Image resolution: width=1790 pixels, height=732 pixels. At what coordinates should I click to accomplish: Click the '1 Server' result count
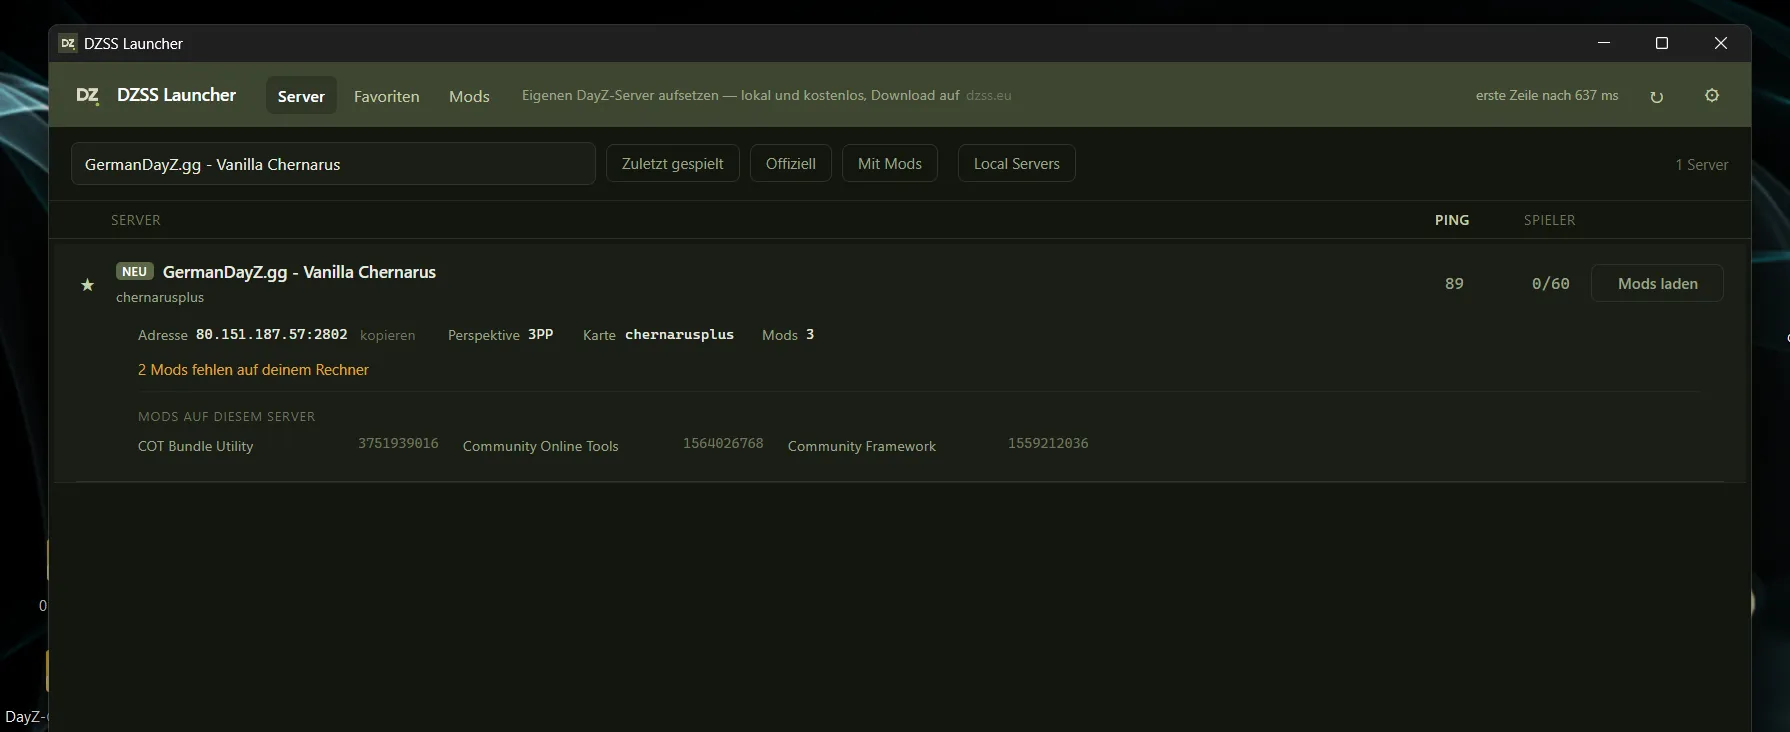[1702, 165]
